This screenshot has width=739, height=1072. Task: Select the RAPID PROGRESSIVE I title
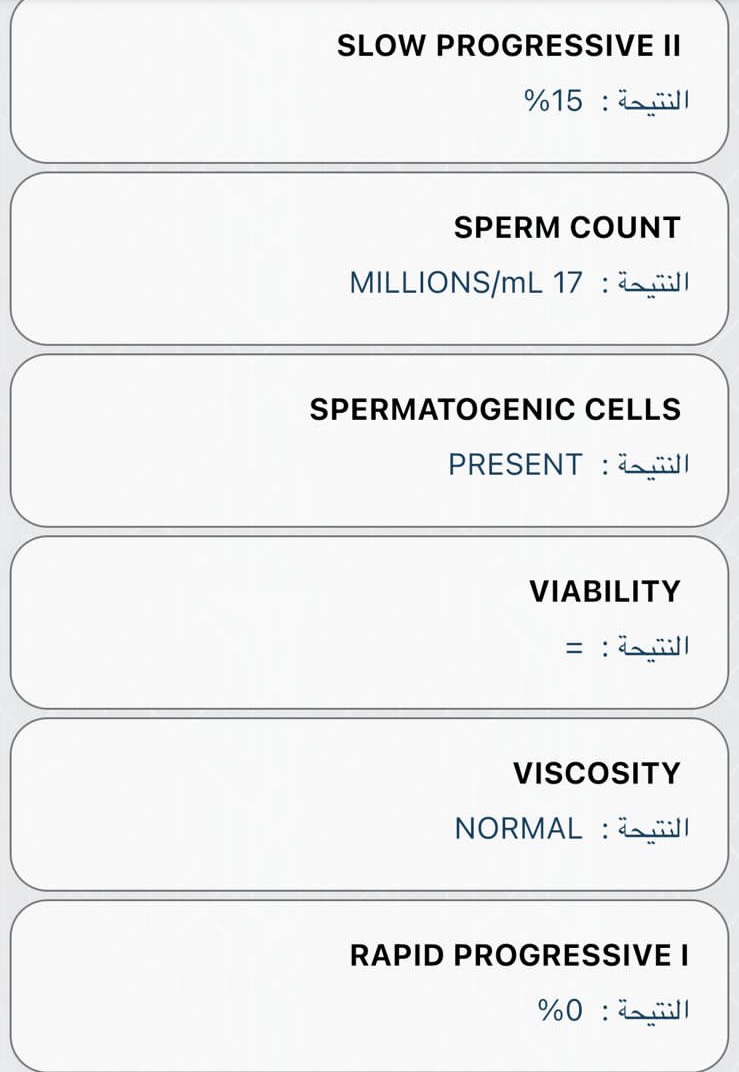coord(519,956)
